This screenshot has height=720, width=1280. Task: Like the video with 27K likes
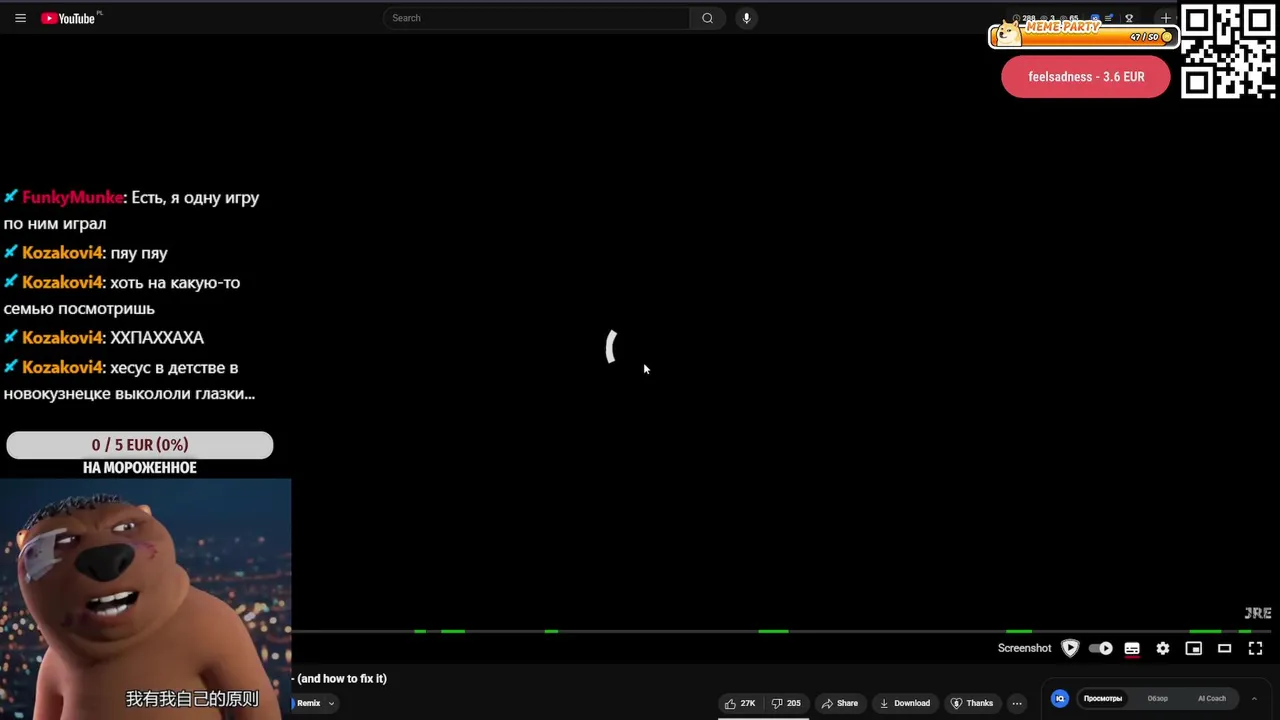click(x=740, y=703)
